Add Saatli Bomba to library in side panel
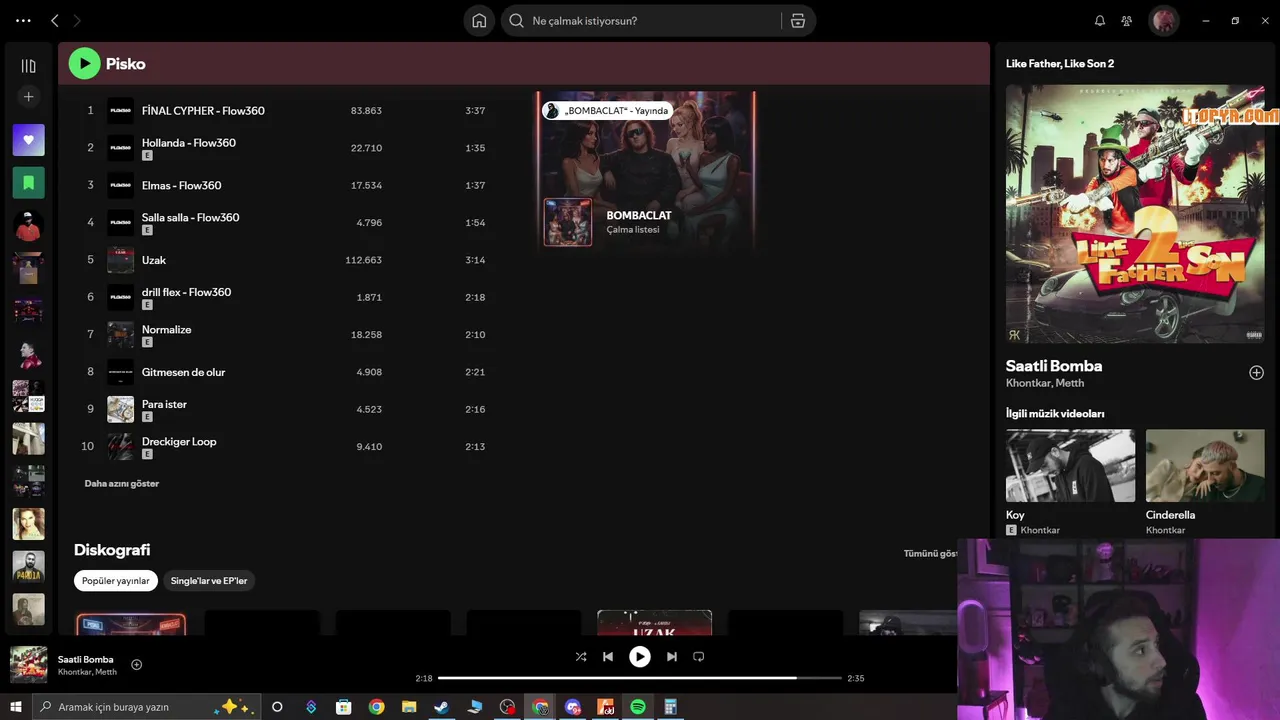Screen dimensions: 1280x720 1256,373
